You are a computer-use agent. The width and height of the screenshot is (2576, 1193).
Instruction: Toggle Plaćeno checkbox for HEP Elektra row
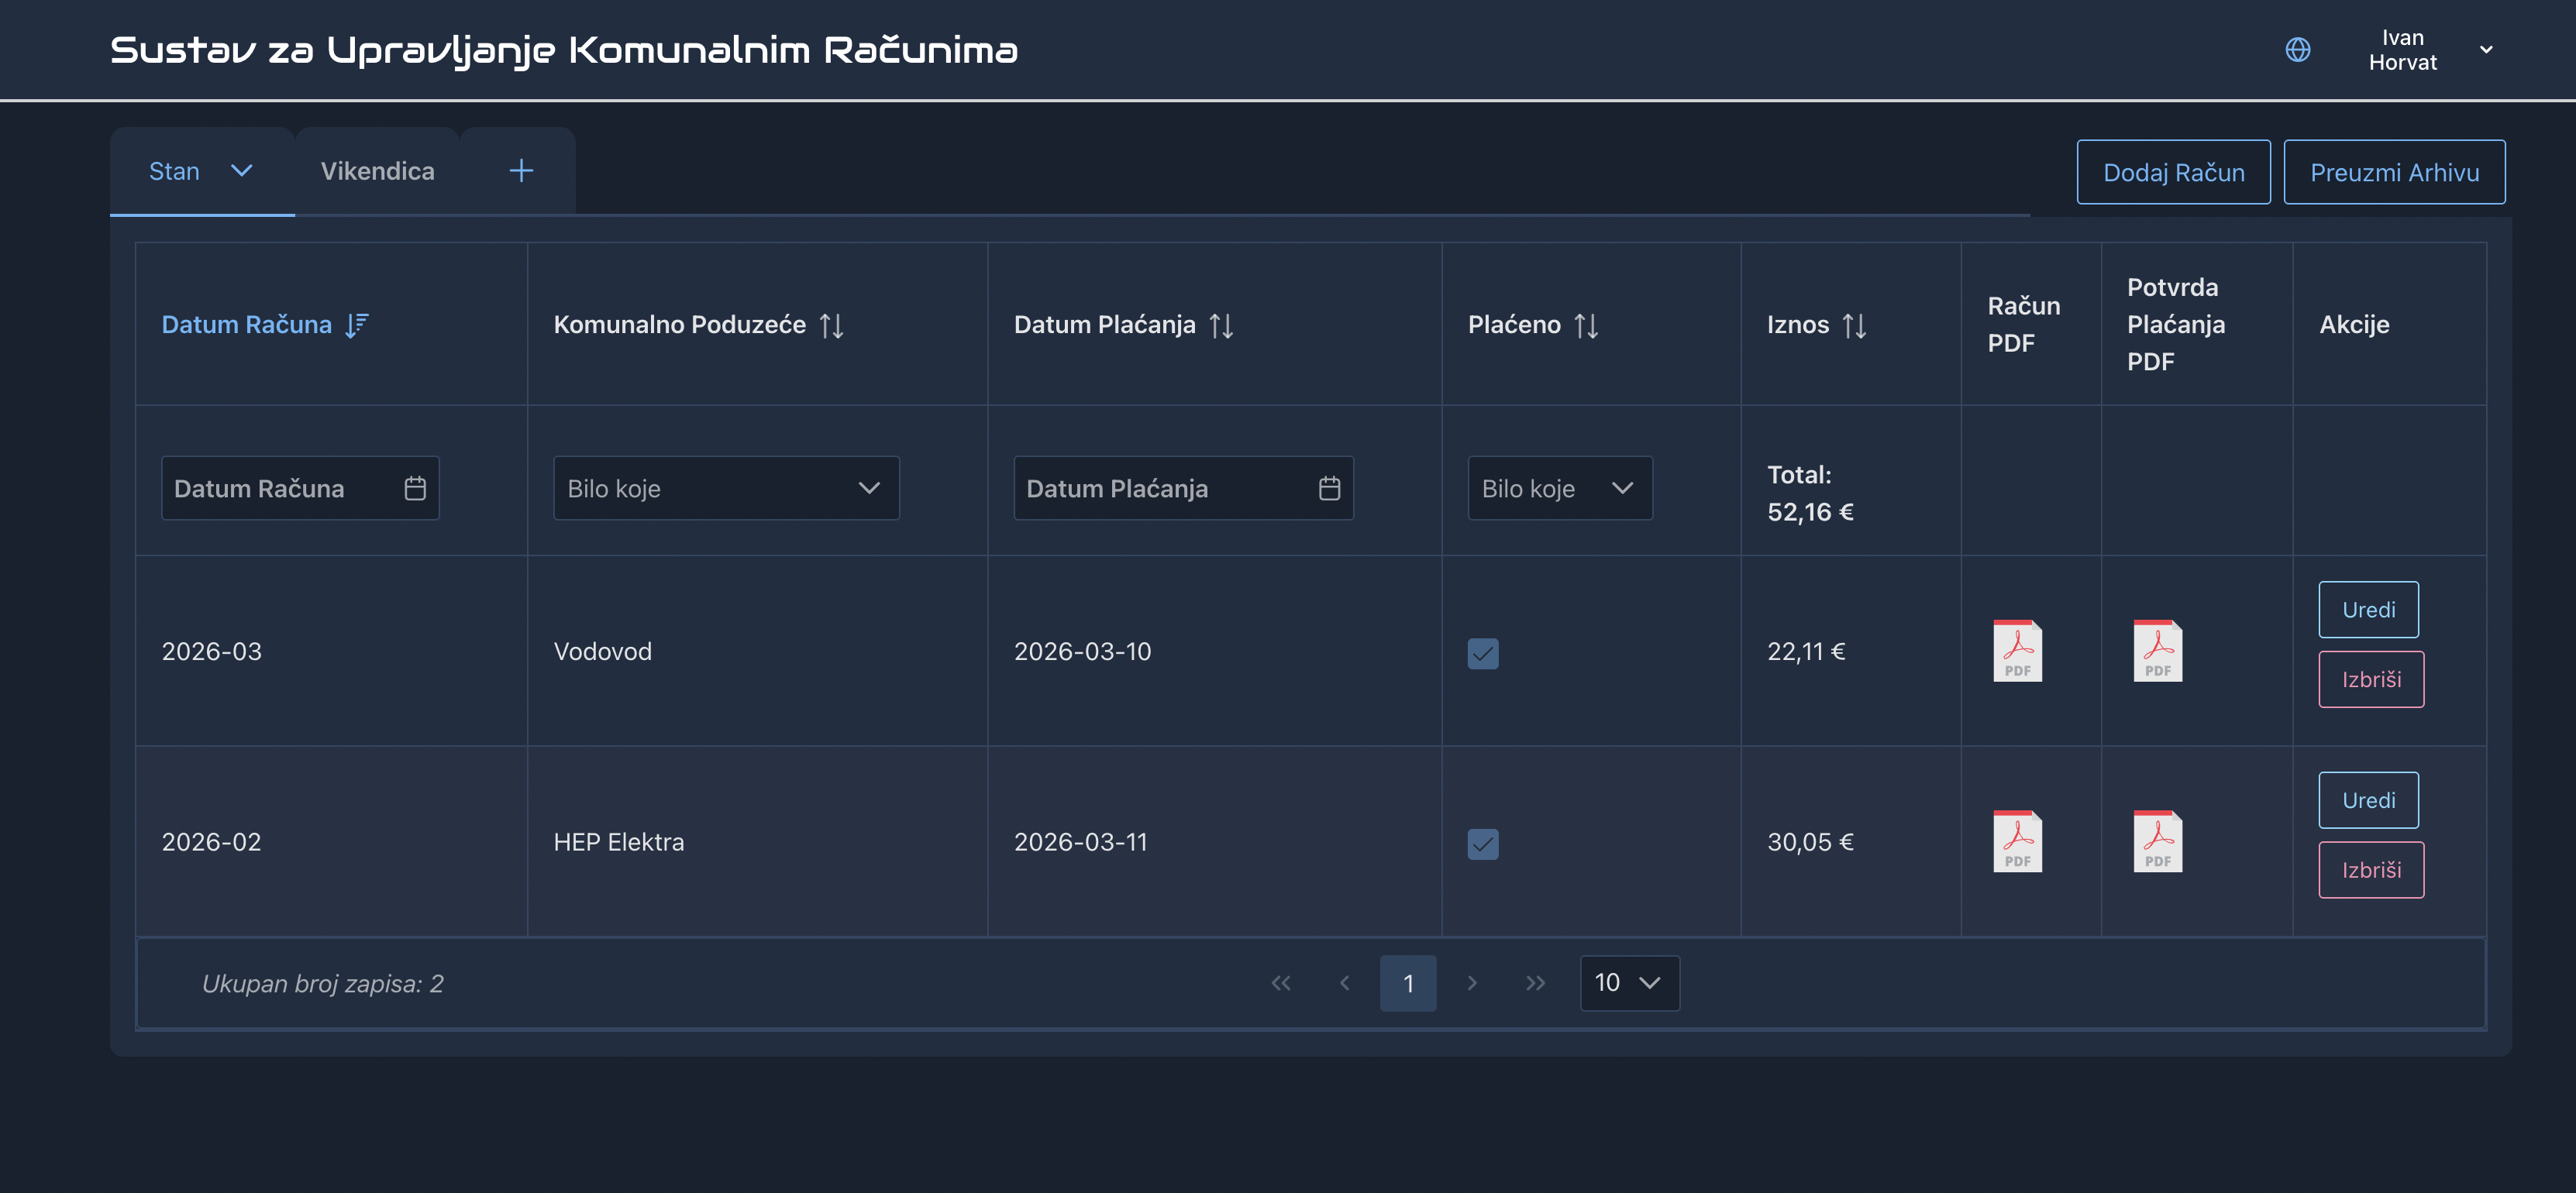(1482, 843)
